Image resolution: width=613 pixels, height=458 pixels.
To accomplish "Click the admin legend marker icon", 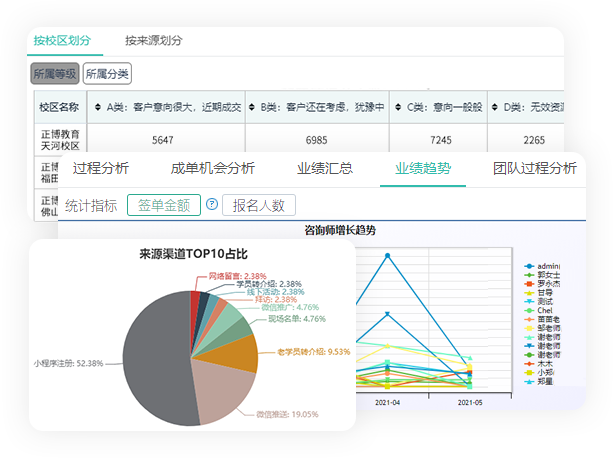I will coord(527,266).
